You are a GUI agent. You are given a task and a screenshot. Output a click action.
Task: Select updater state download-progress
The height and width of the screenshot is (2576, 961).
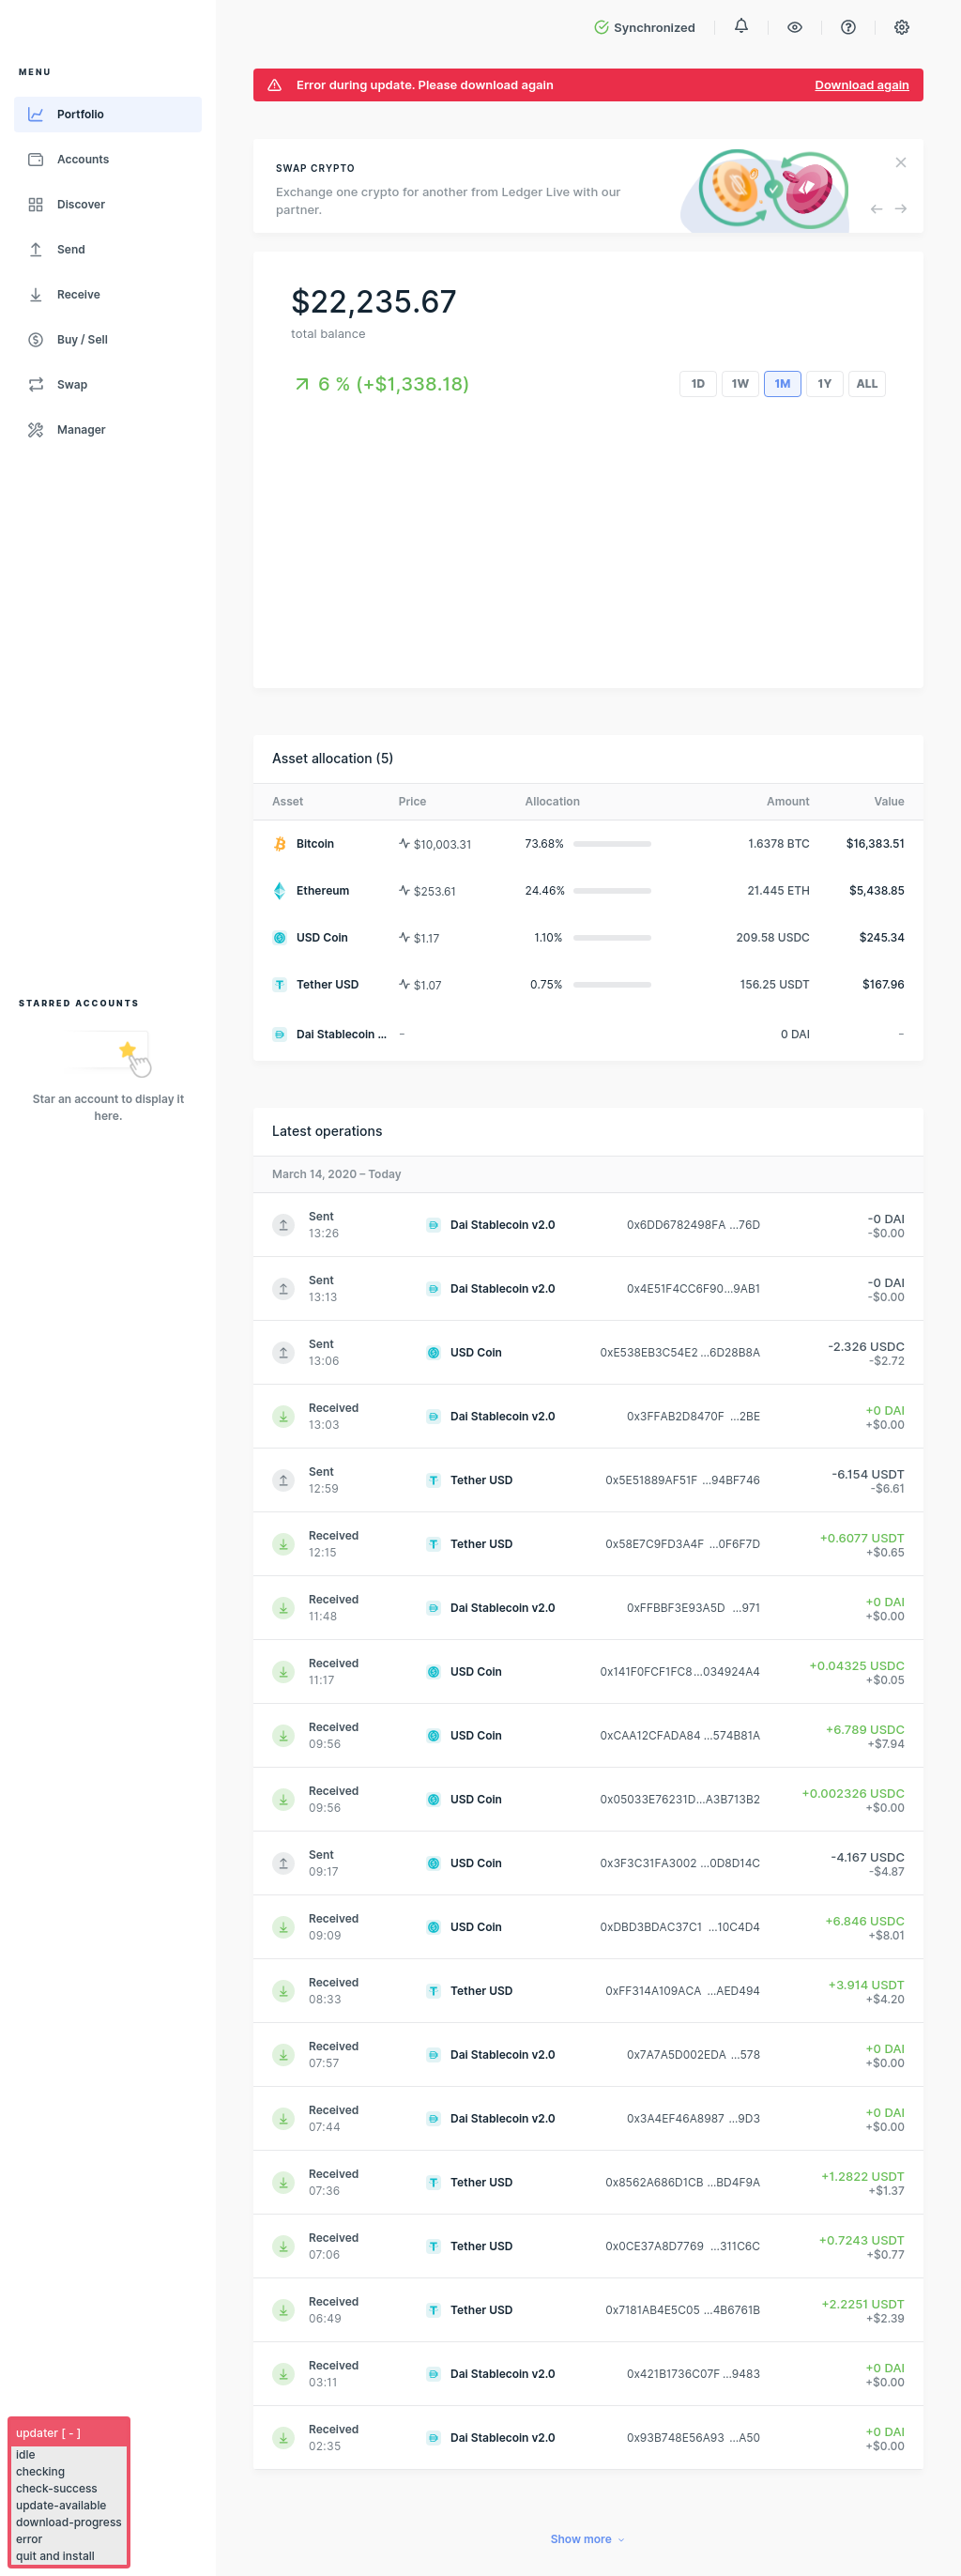[x=69, y=2523]
